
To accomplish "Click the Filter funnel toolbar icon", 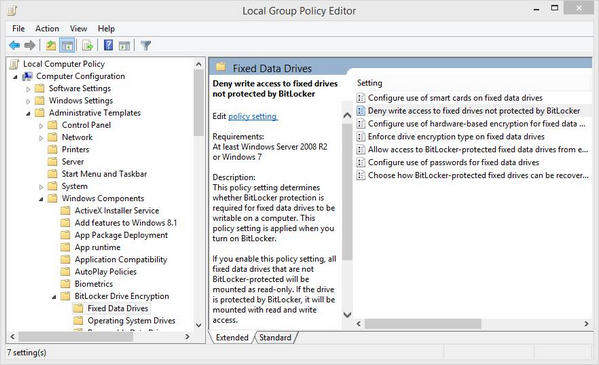I will point(146,46).
